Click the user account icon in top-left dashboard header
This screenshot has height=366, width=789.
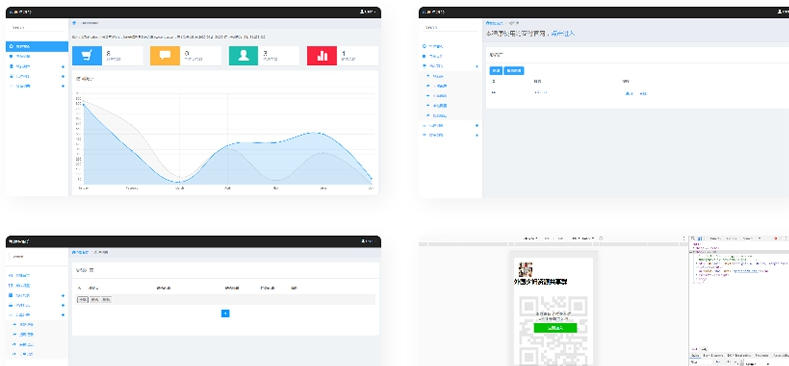pos(362,12)
